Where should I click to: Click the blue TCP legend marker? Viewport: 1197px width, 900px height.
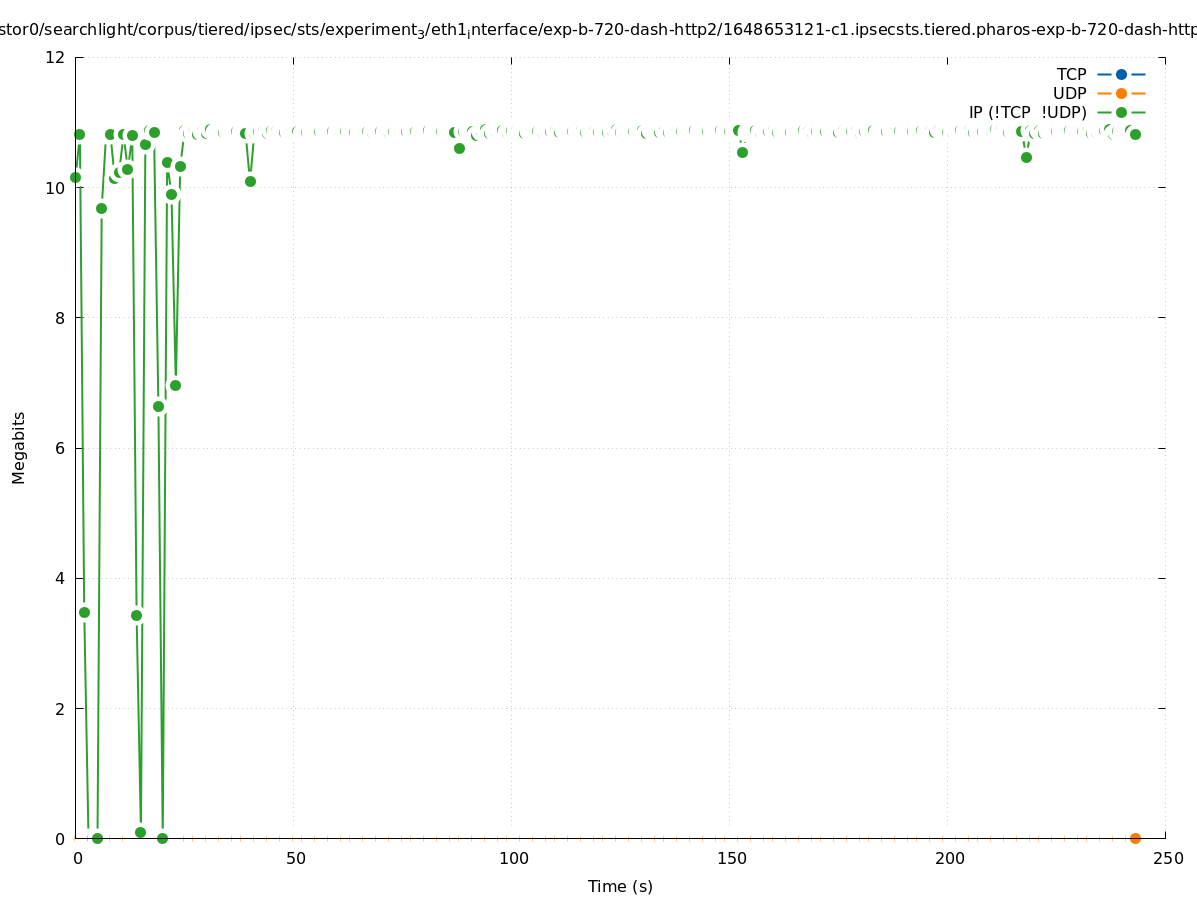(1121, 74)
